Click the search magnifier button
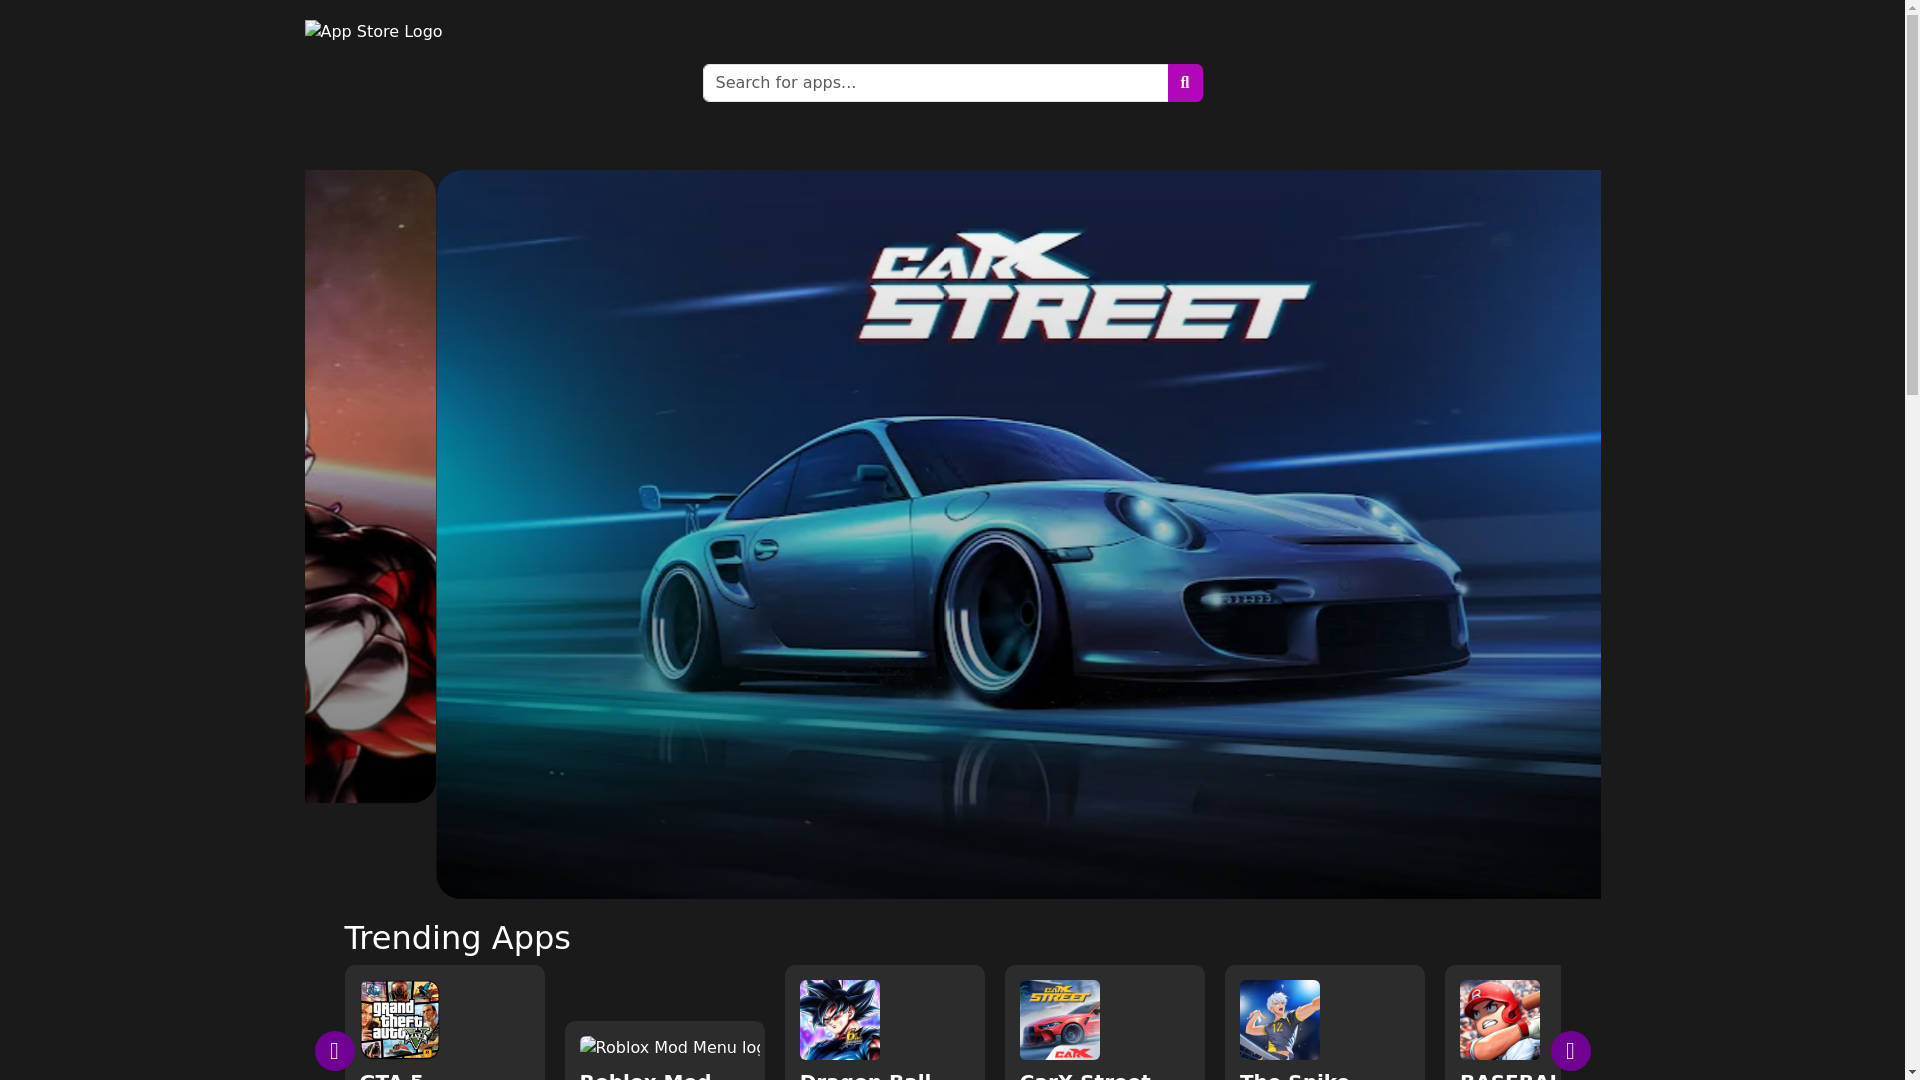The image size is (1920, 1080). [1185, 83]
